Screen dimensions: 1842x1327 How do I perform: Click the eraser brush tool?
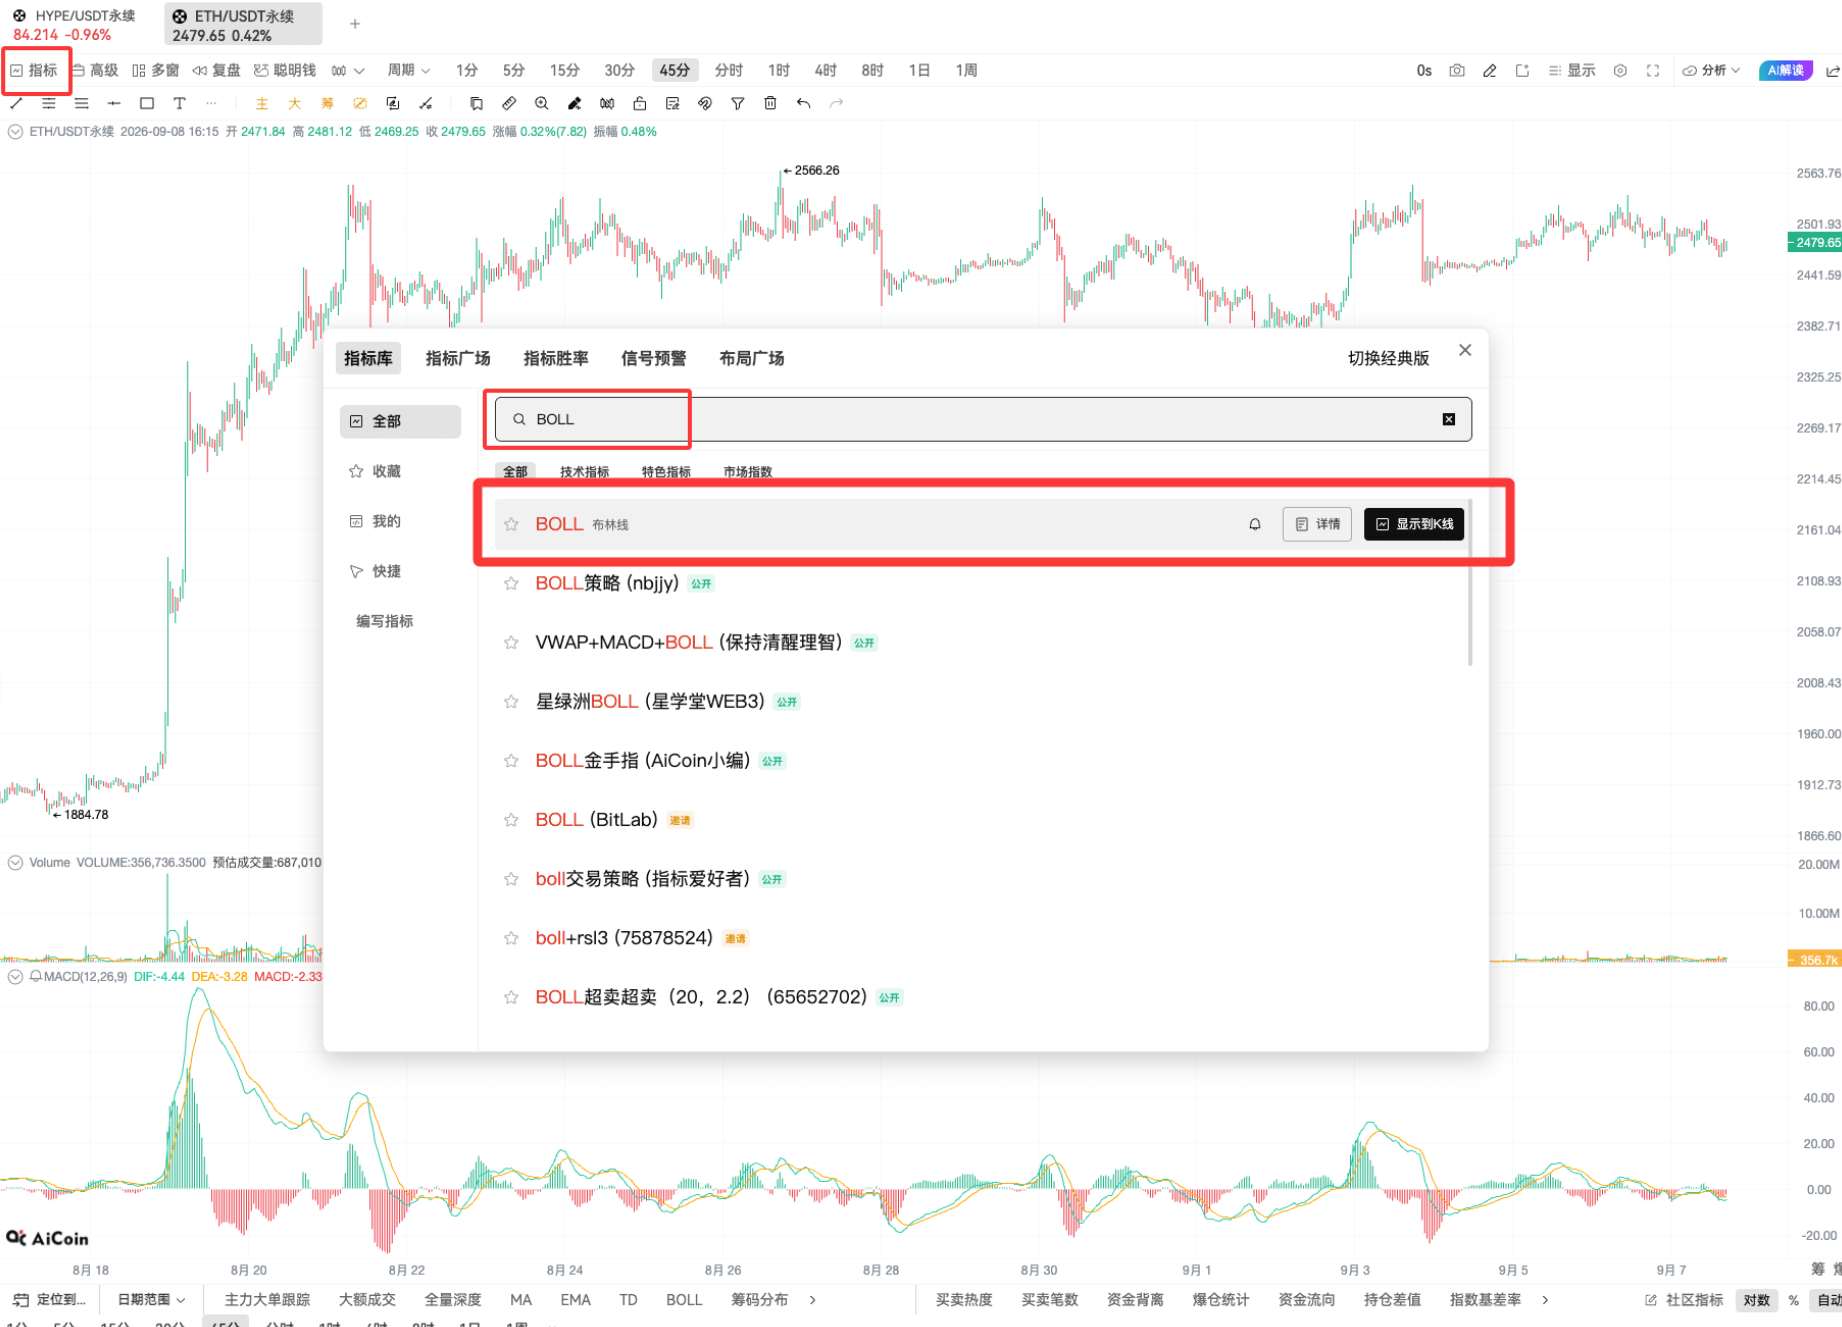pos(574,103)
